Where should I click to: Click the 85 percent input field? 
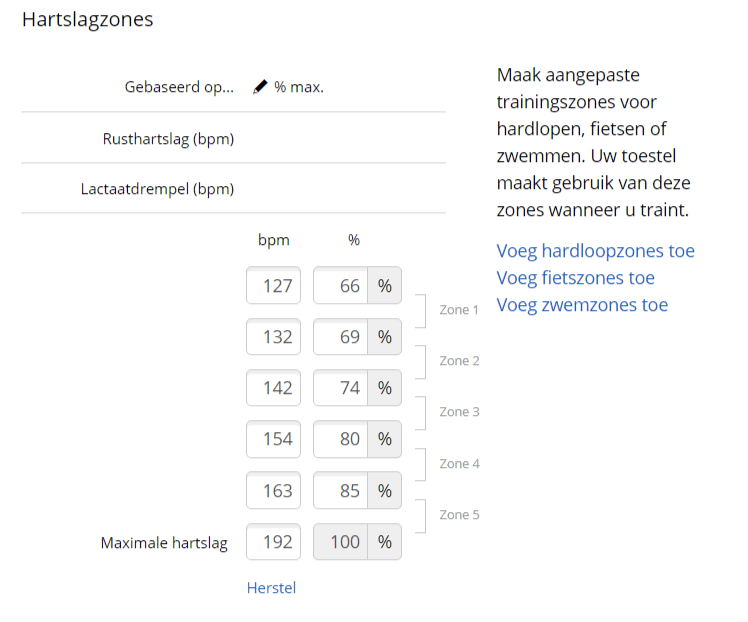coord(341,491)
